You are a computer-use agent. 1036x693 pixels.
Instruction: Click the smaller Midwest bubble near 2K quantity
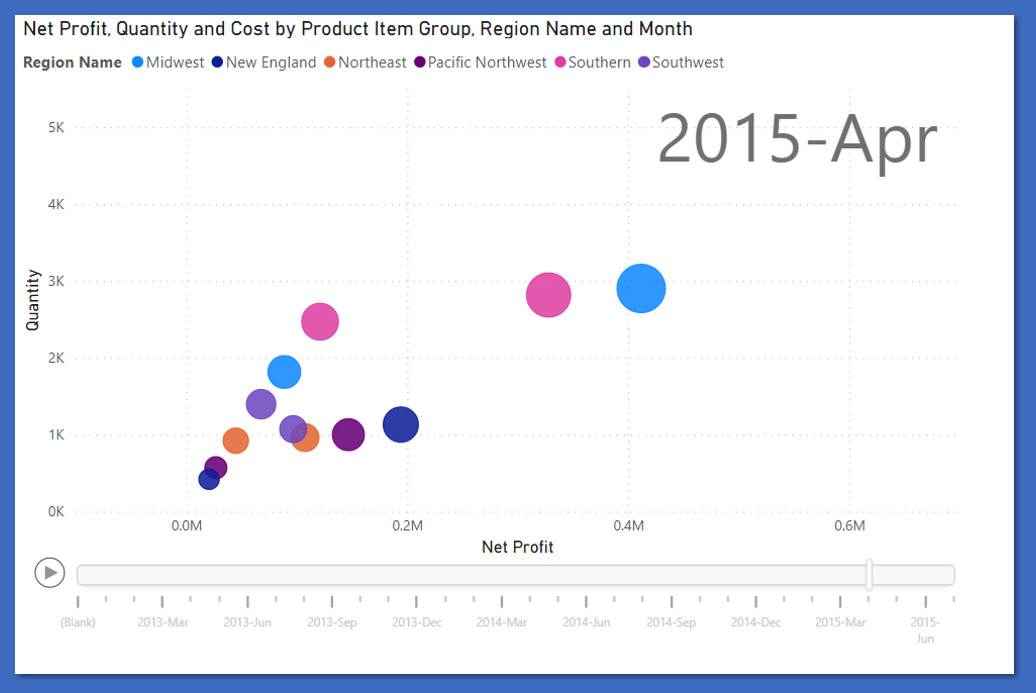pyautogui.click(x=285, y=372)
